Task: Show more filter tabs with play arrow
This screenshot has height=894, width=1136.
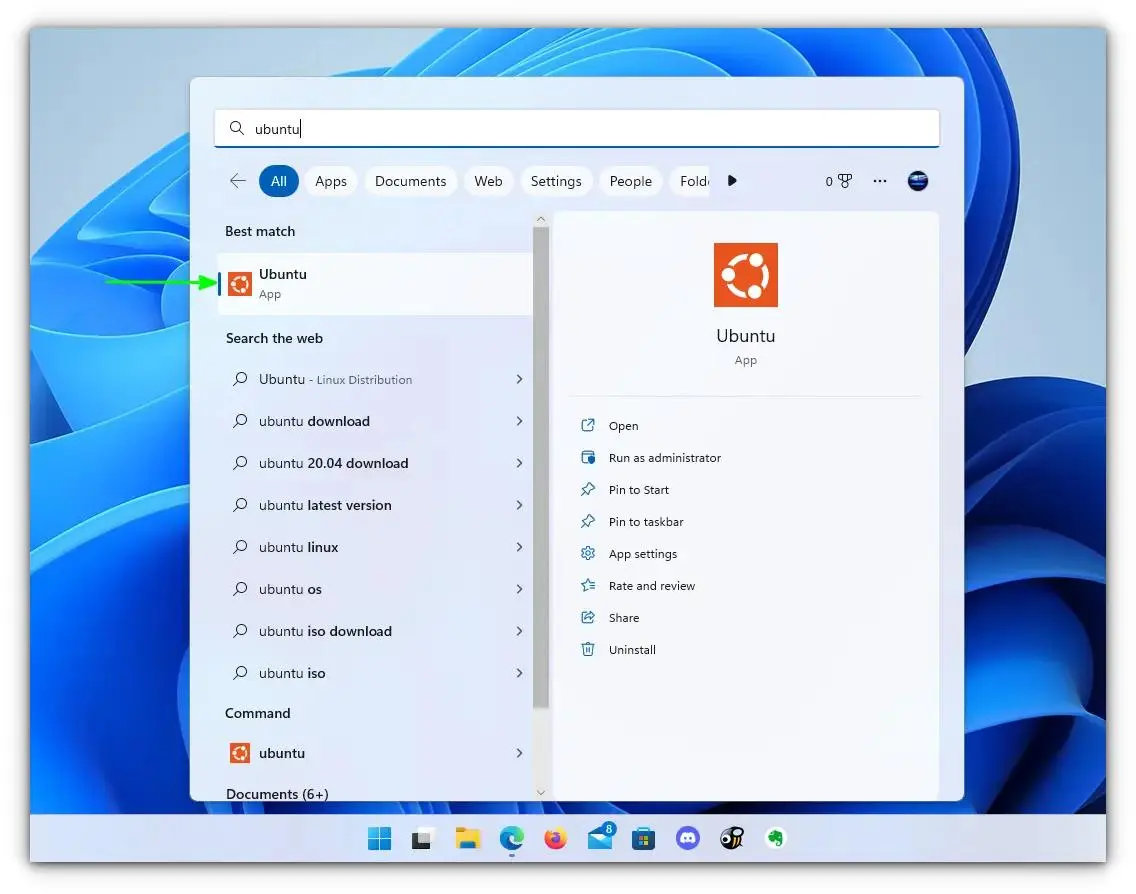Action: (x=732, y=181)
